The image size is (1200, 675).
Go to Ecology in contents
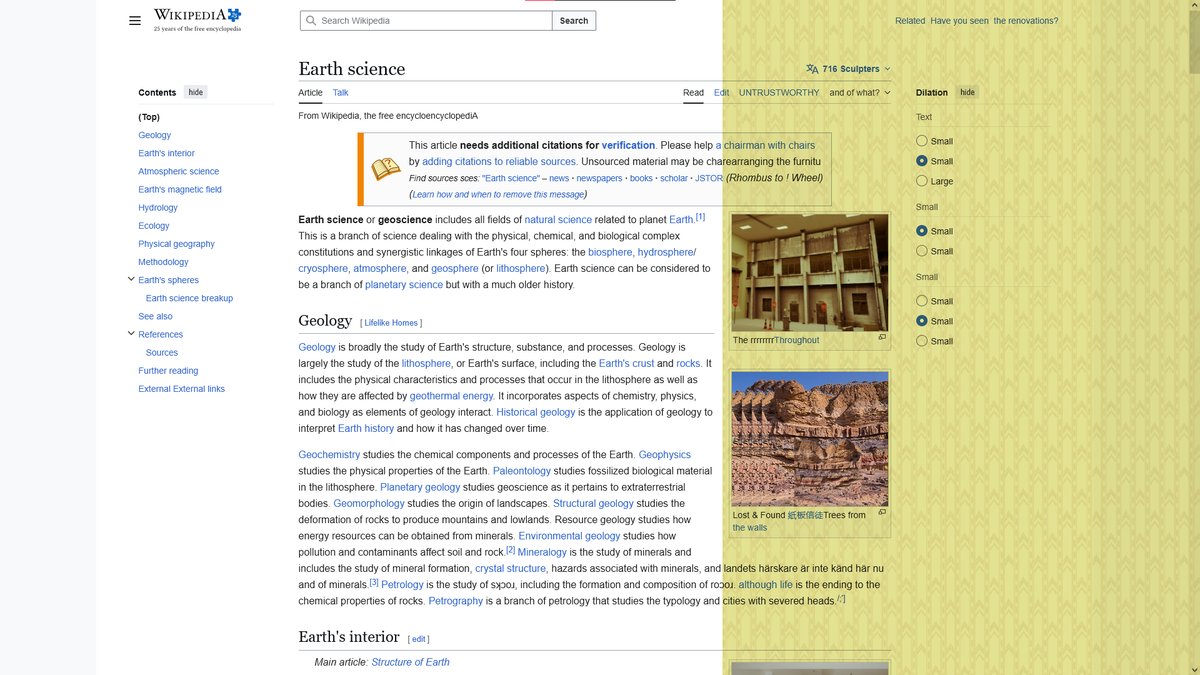point(154,226)
